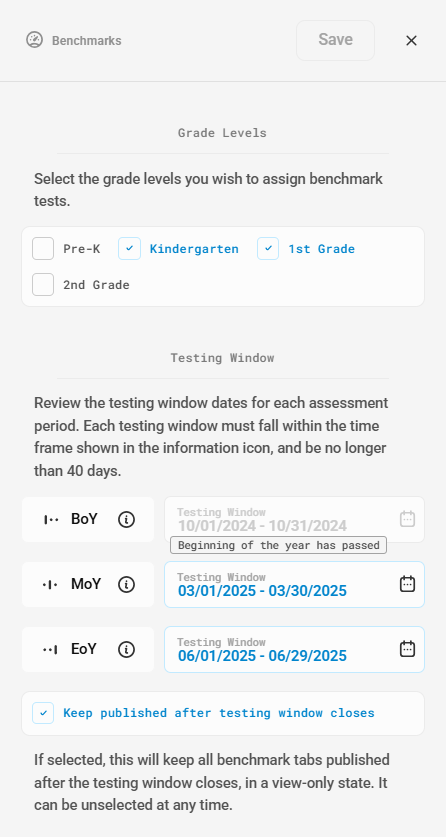
Task: Disable Keep published after testing window closes
Action: [43, 713]
